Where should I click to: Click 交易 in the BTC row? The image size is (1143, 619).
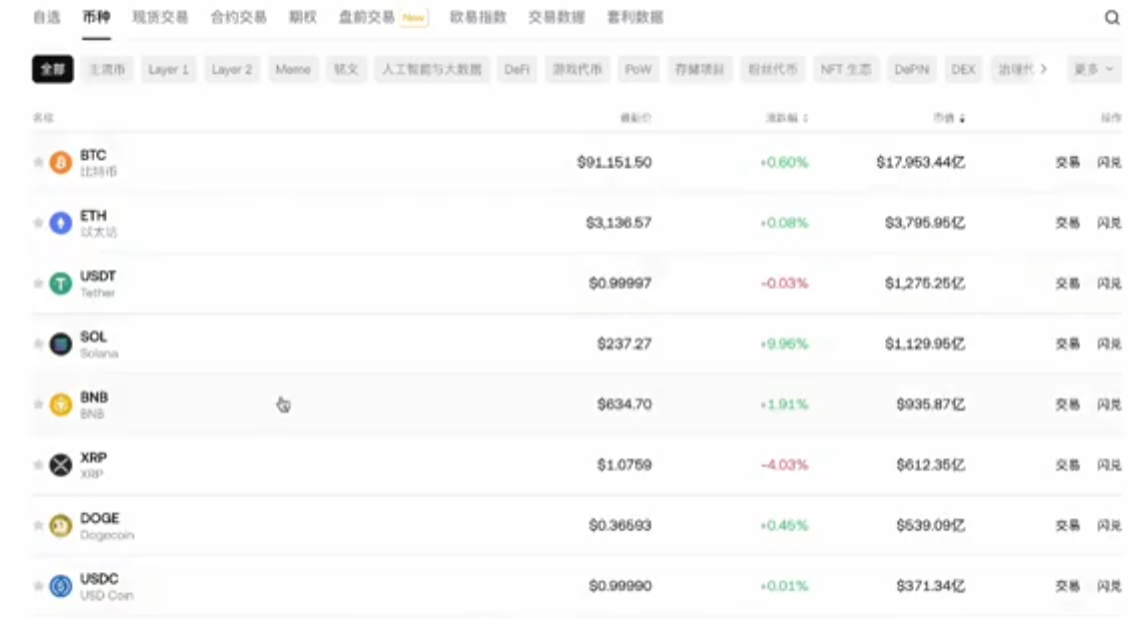1068,162
